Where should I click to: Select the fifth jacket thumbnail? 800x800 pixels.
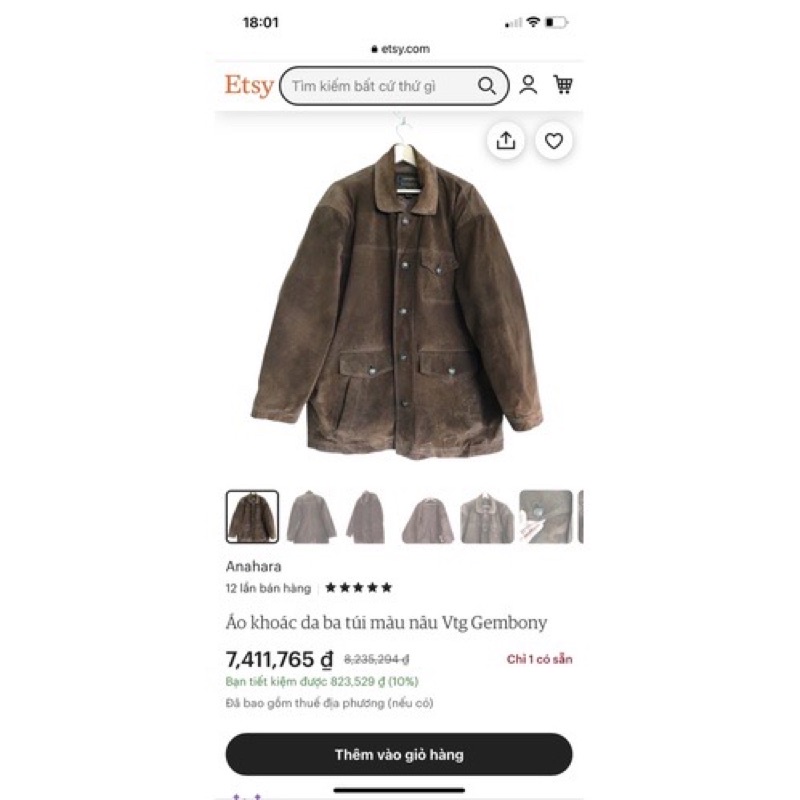(487, 517)
